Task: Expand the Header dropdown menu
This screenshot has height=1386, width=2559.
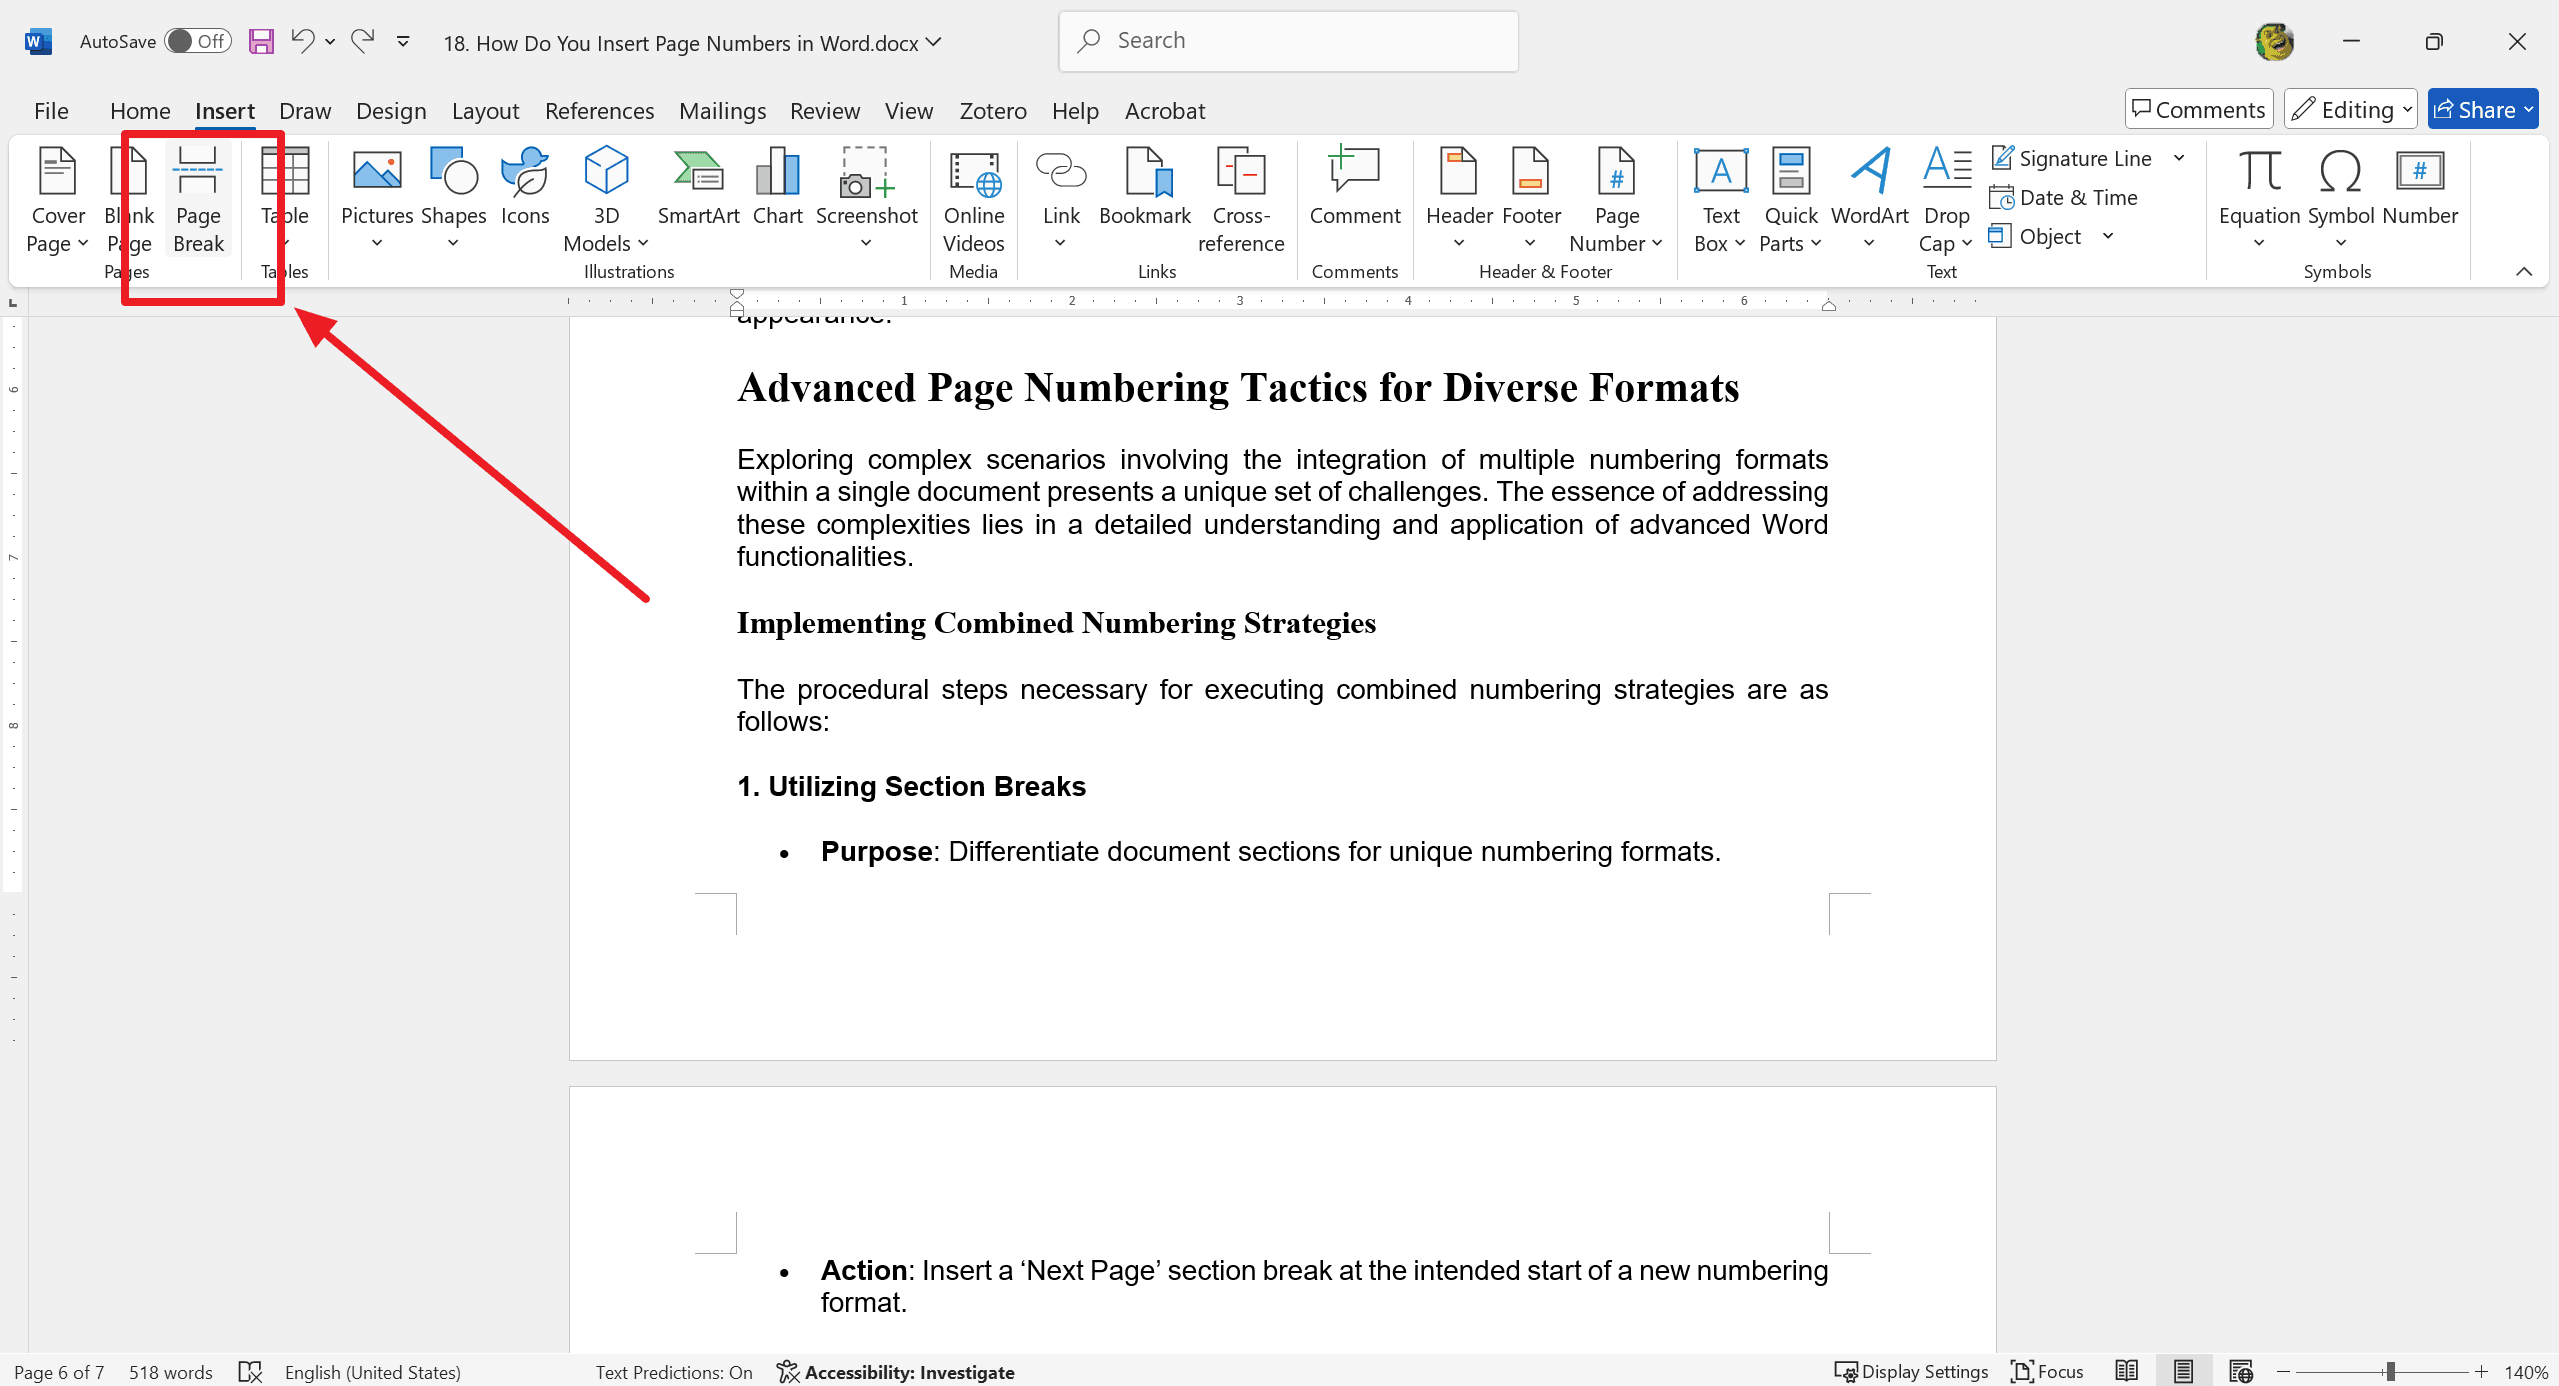Action: (1457, 244)
